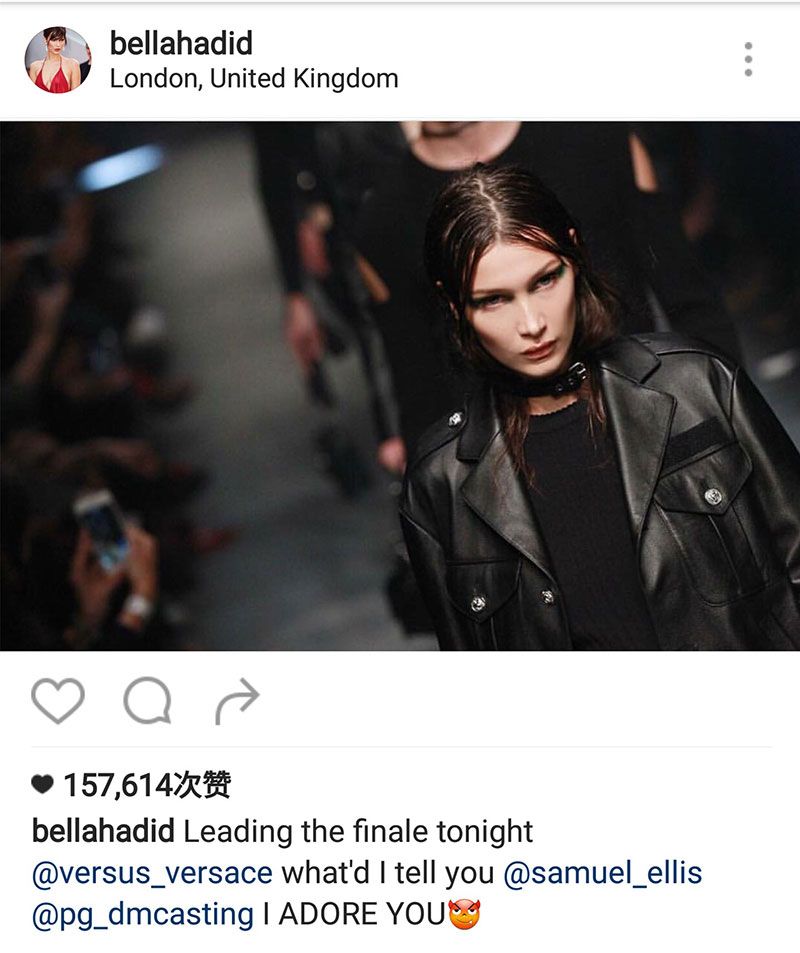
Task: Open @pg_dmcasting mention
Action: [142, 915]
